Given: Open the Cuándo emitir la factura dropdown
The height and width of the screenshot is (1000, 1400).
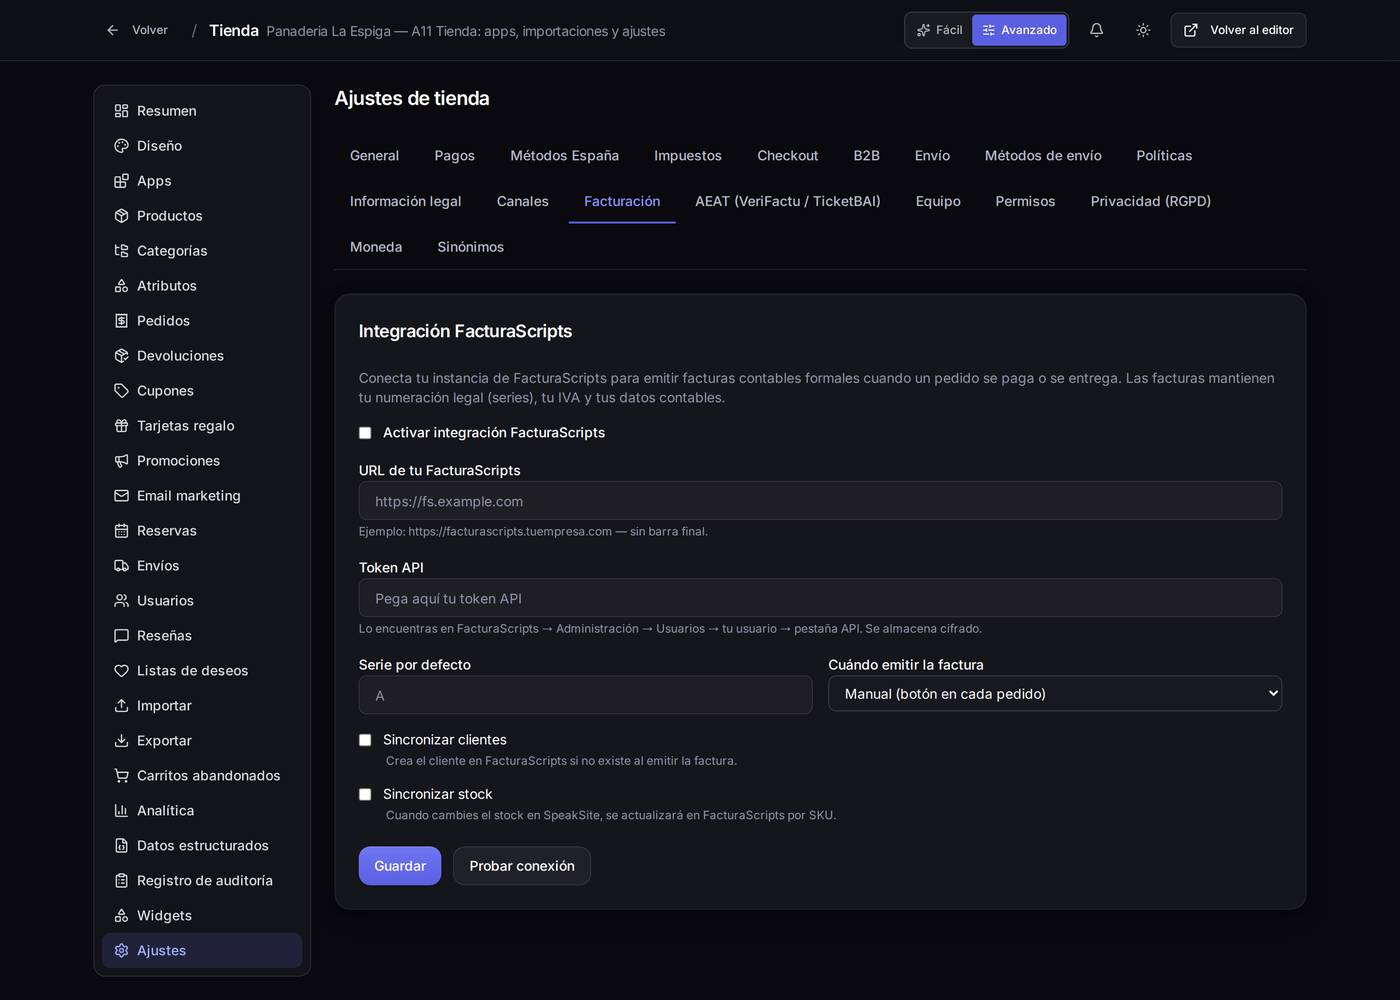Looking at the screenshot, I should tap(1055, 694).
